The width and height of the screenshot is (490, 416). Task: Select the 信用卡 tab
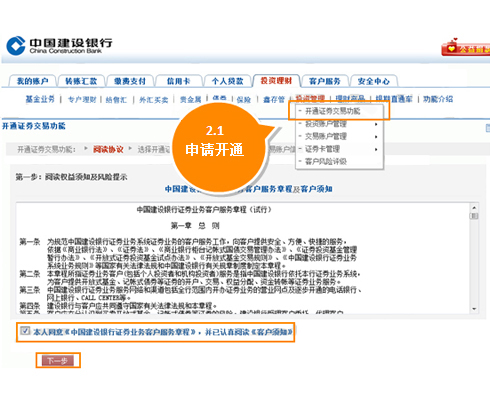tap(179, 81)
